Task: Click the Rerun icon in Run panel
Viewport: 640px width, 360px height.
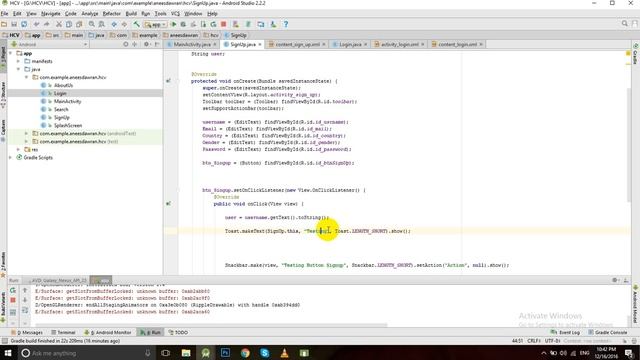Action: point(13,290)
